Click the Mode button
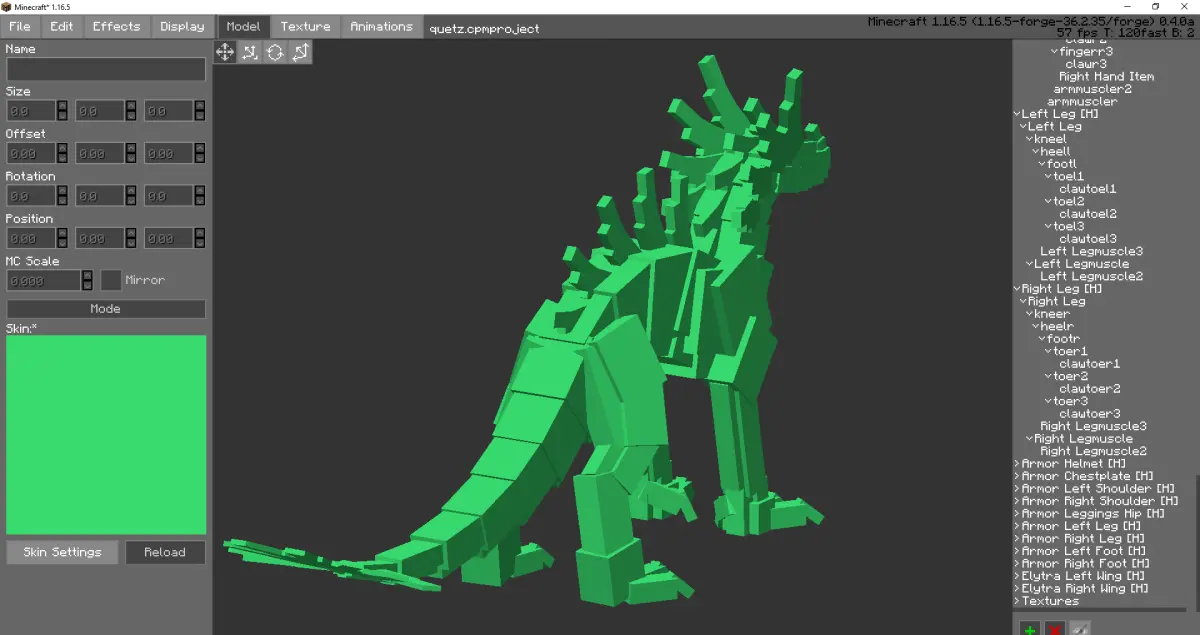The image size is (1200, 635). point(106,309)
